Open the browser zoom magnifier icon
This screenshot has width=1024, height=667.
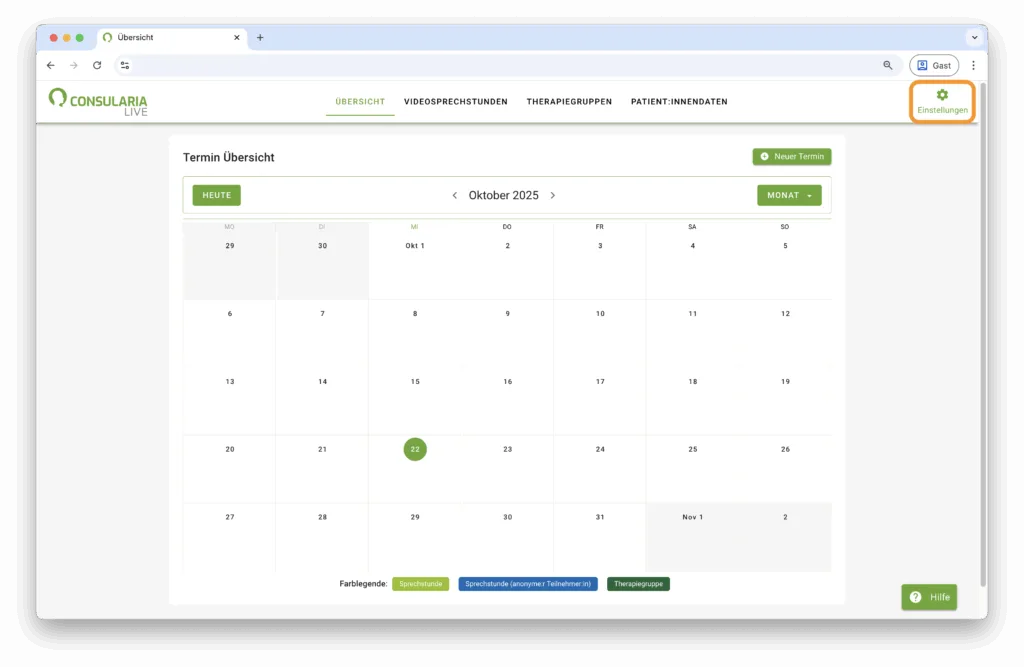click(x=887, y=65)
